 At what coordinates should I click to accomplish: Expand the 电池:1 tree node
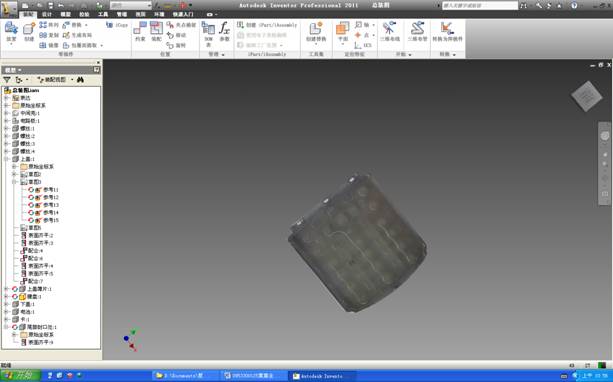[6, 312]
